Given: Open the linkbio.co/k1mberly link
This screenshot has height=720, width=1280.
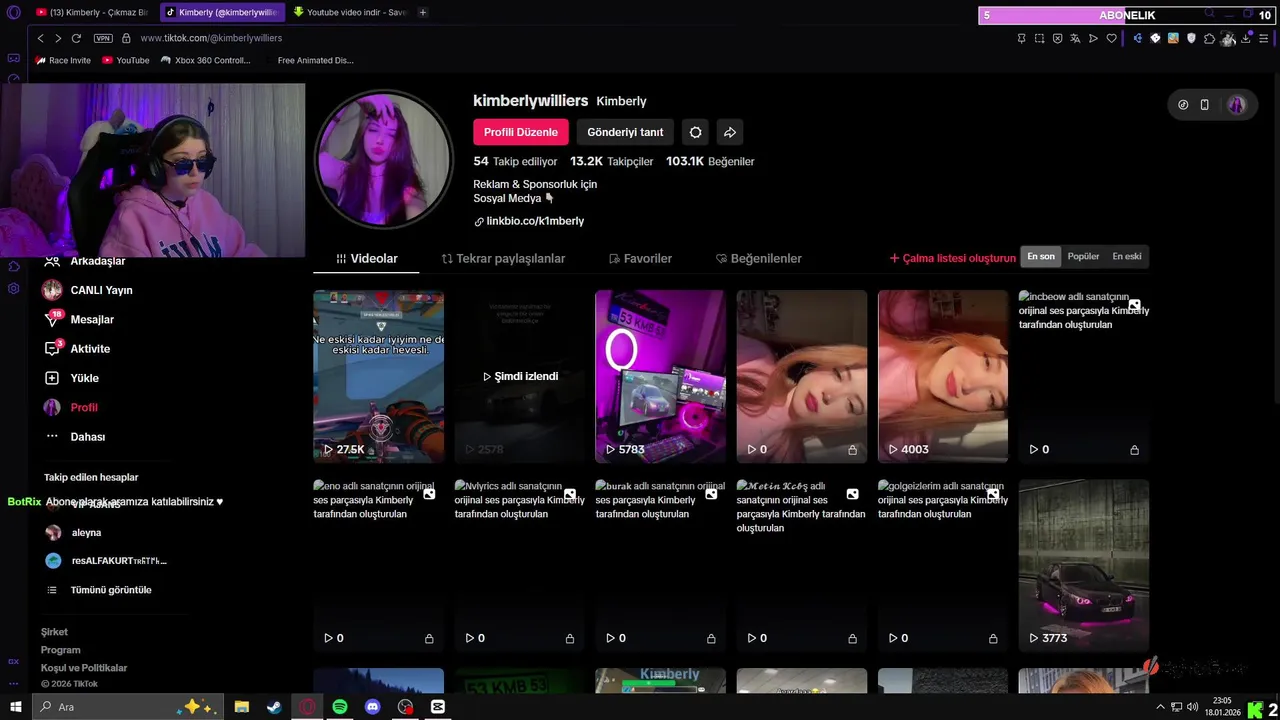Looking at the screenshot, I should point(535,221).
